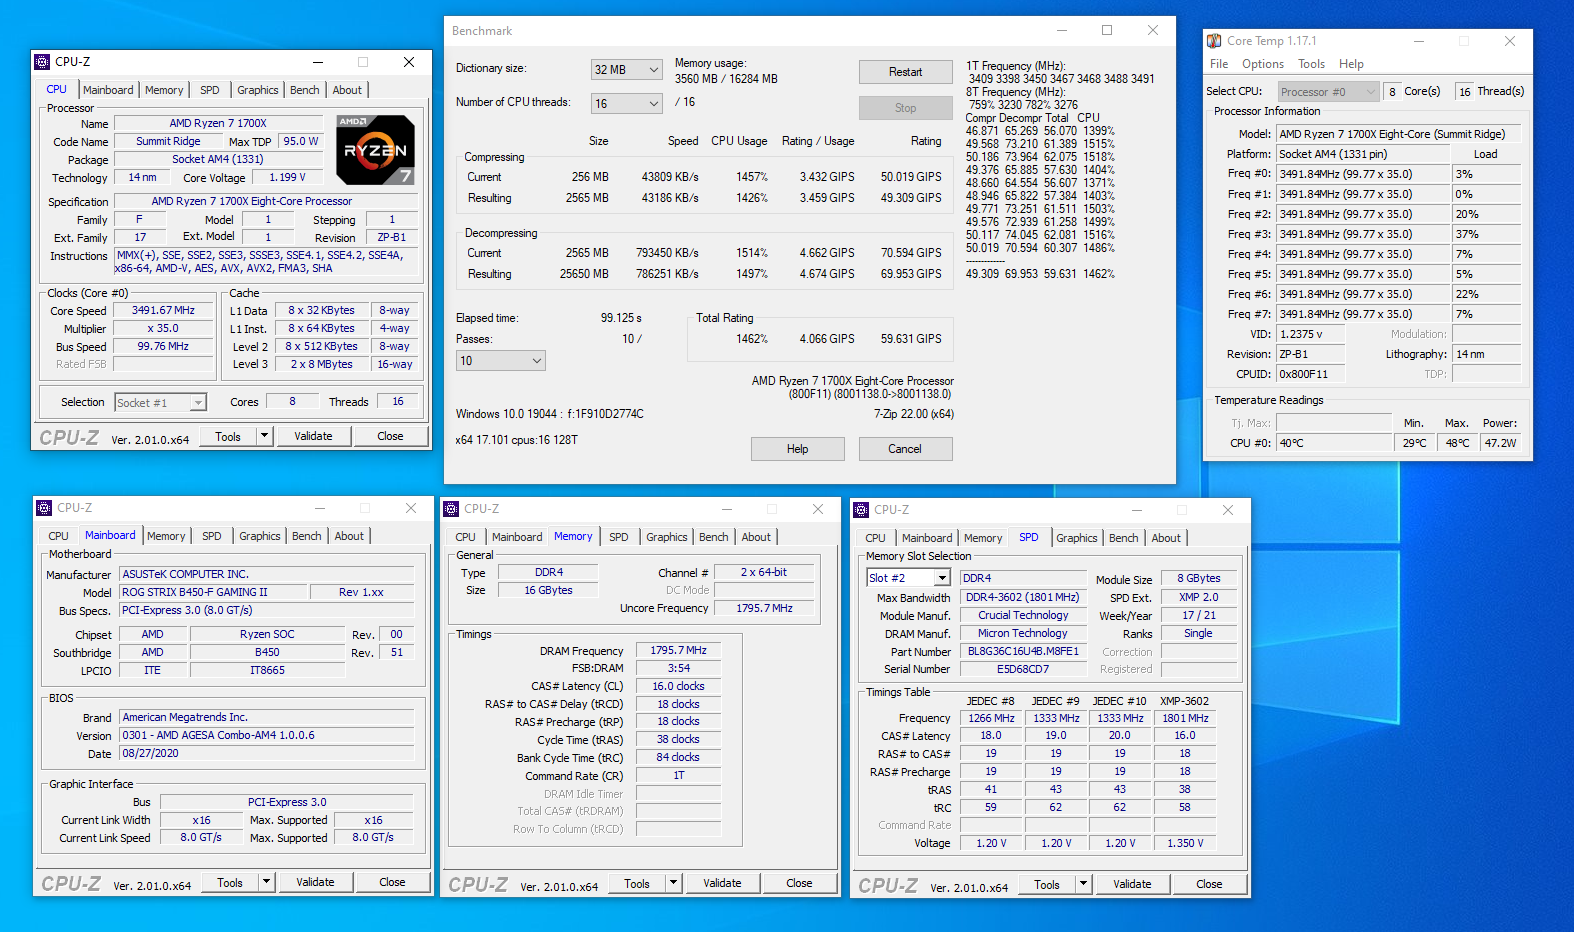Screen dimensions: 1574x932
Task: Click Close button in CPU-Z SPD window
Action: [x=1210, y=884]
